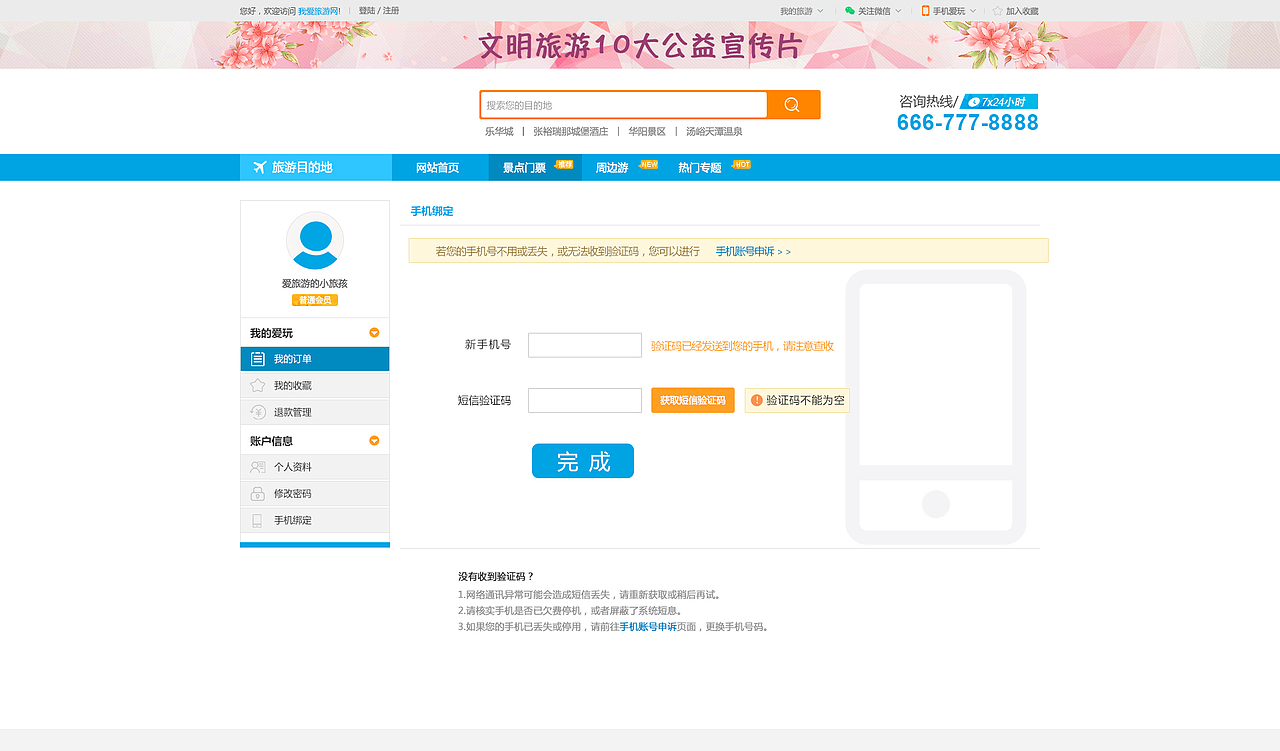Click the orange search magnifier icon
The image size is (1280, 751).
pyautogui.click(x=793, y=104)
